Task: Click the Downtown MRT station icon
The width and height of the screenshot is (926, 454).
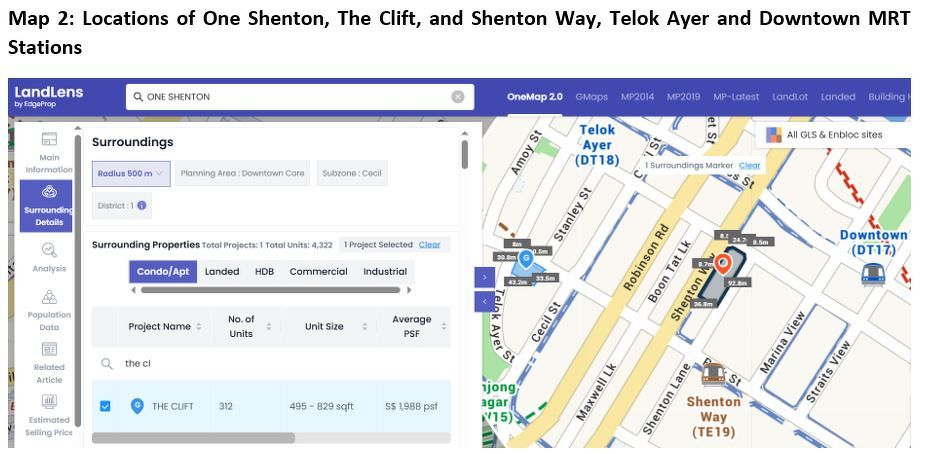Action: [873, 272]
